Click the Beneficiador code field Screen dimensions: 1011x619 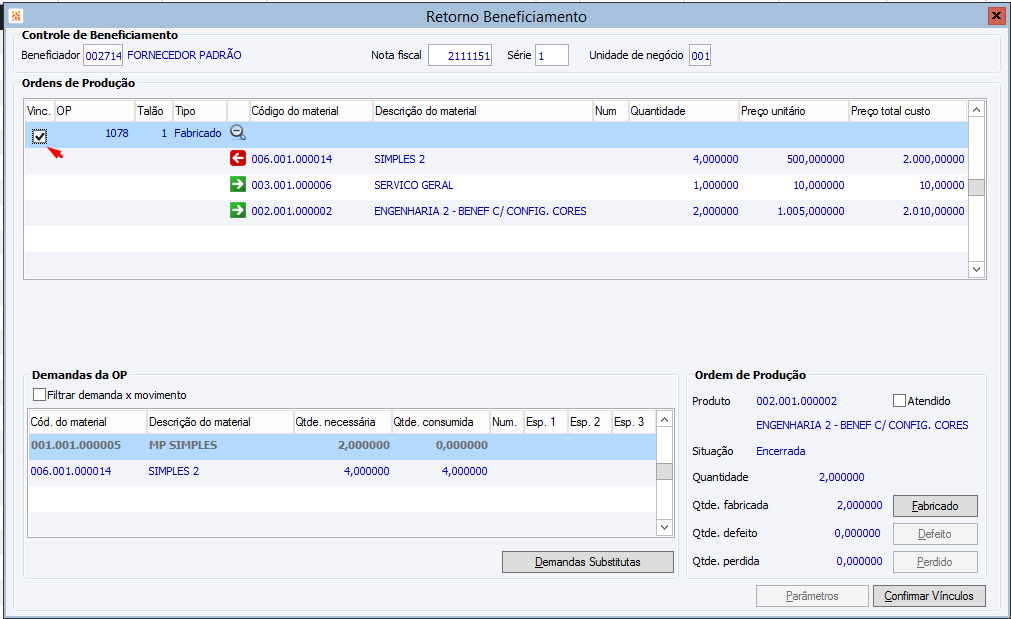coord(103,56)
